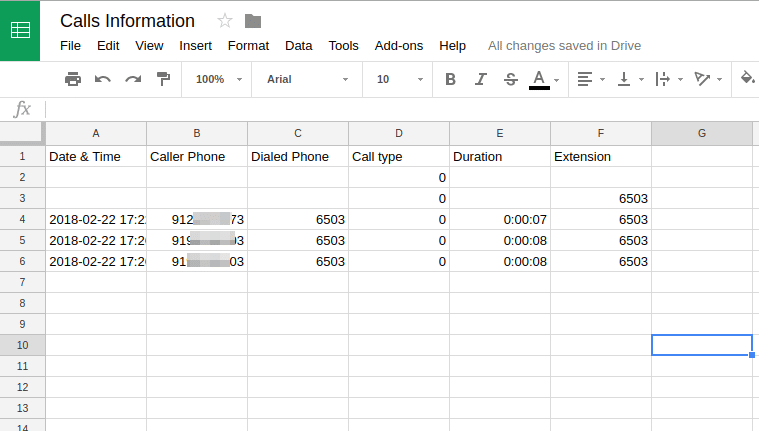759x431 pixels.
Task: Select the 'Date & Time' cell
Action: (x=96, y=156)
